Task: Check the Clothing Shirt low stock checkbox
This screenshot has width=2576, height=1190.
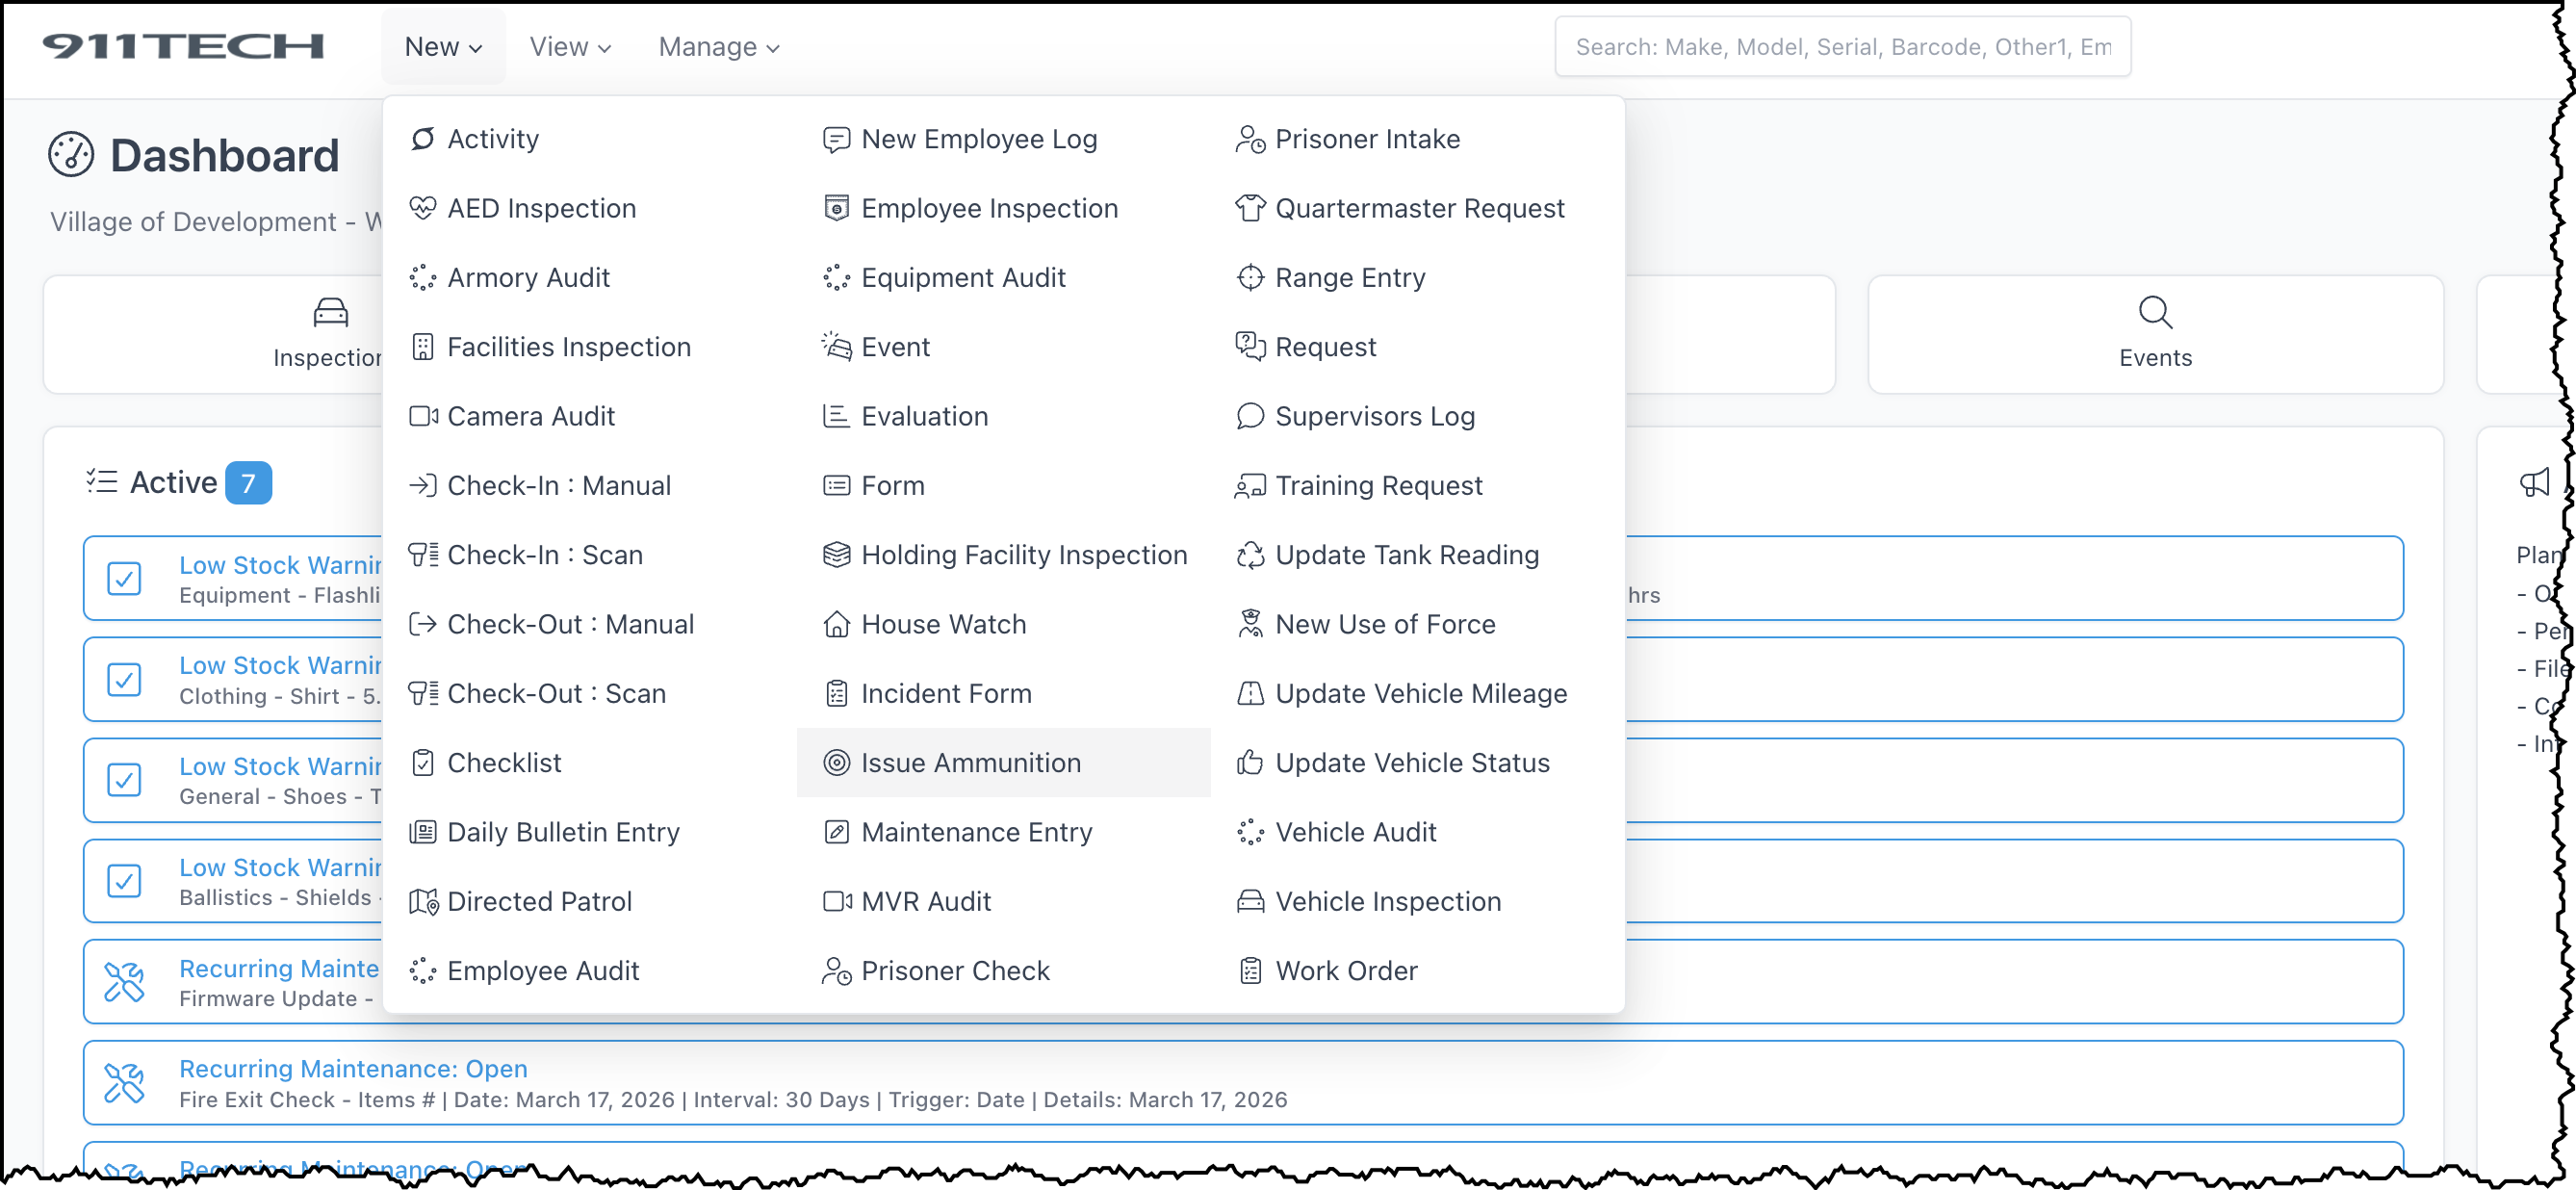Action: point(124,680)
